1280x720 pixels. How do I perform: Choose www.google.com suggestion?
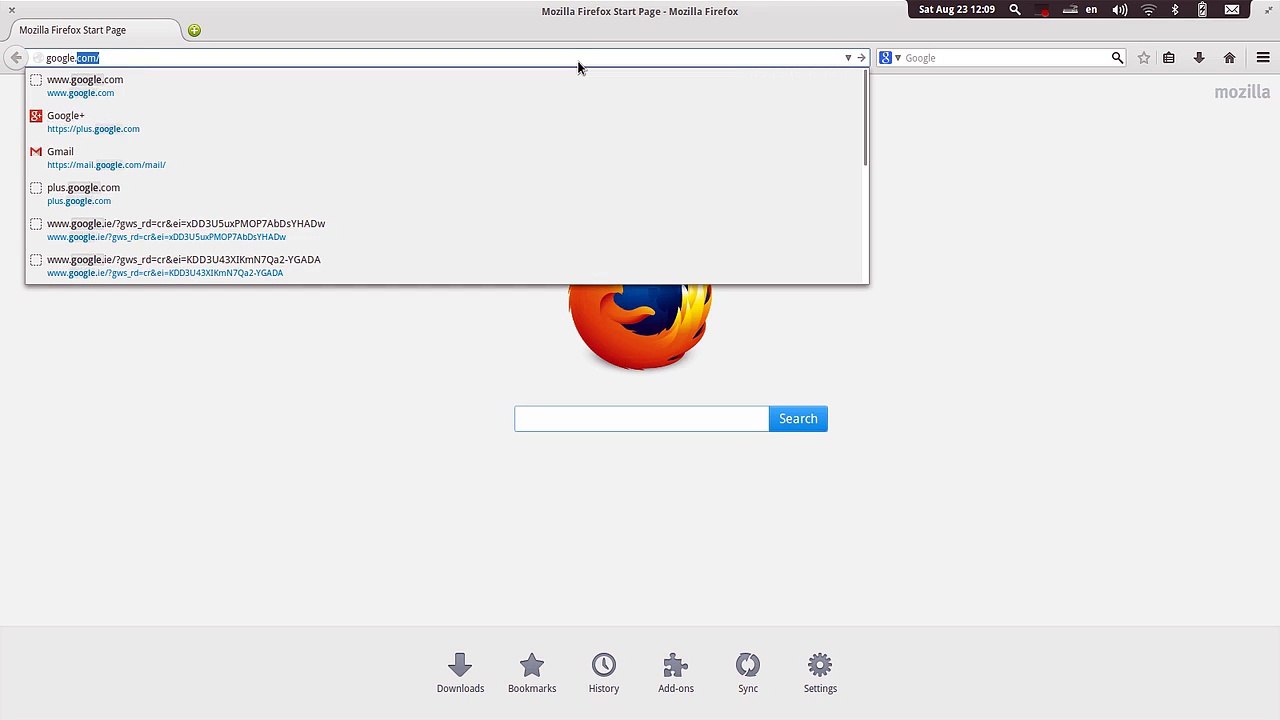click(x=443, y=86)
